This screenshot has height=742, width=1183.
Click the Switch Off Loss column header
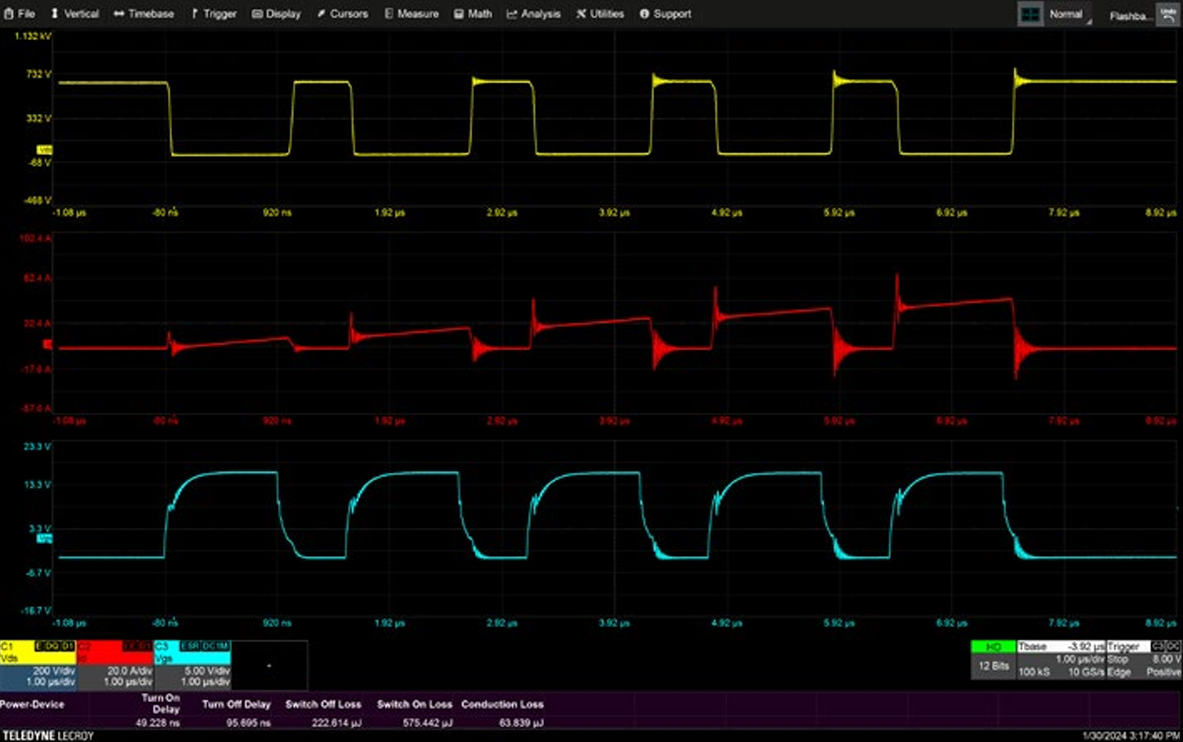point(323,704)
